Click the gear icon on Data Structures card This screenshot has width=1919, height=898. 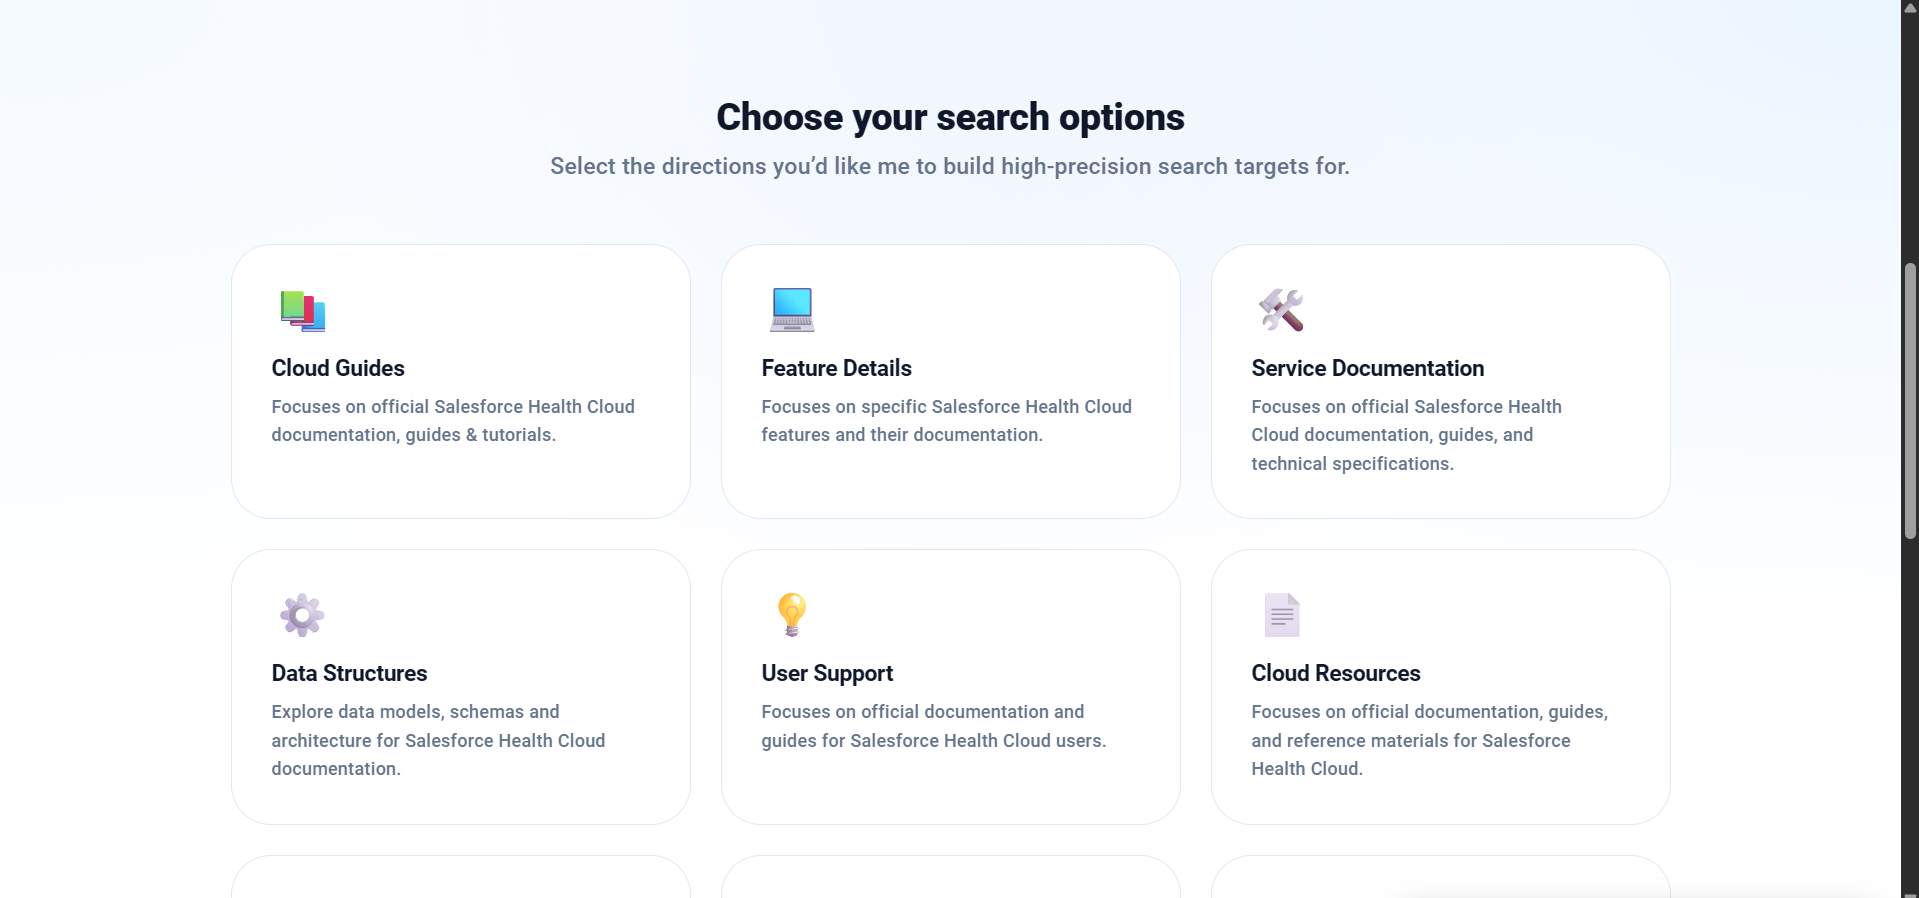coord(301,615)
